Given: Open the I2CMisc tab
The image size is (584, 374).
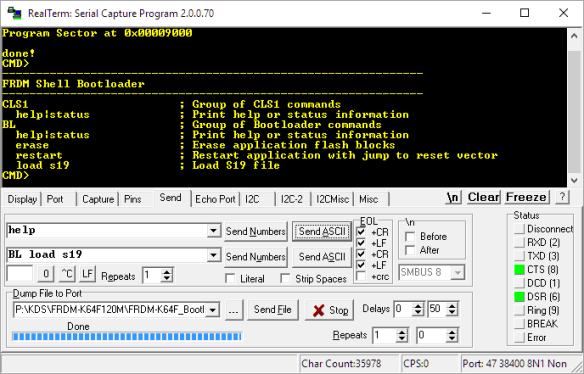Looking at the screenshot, I should coord(333,199).
